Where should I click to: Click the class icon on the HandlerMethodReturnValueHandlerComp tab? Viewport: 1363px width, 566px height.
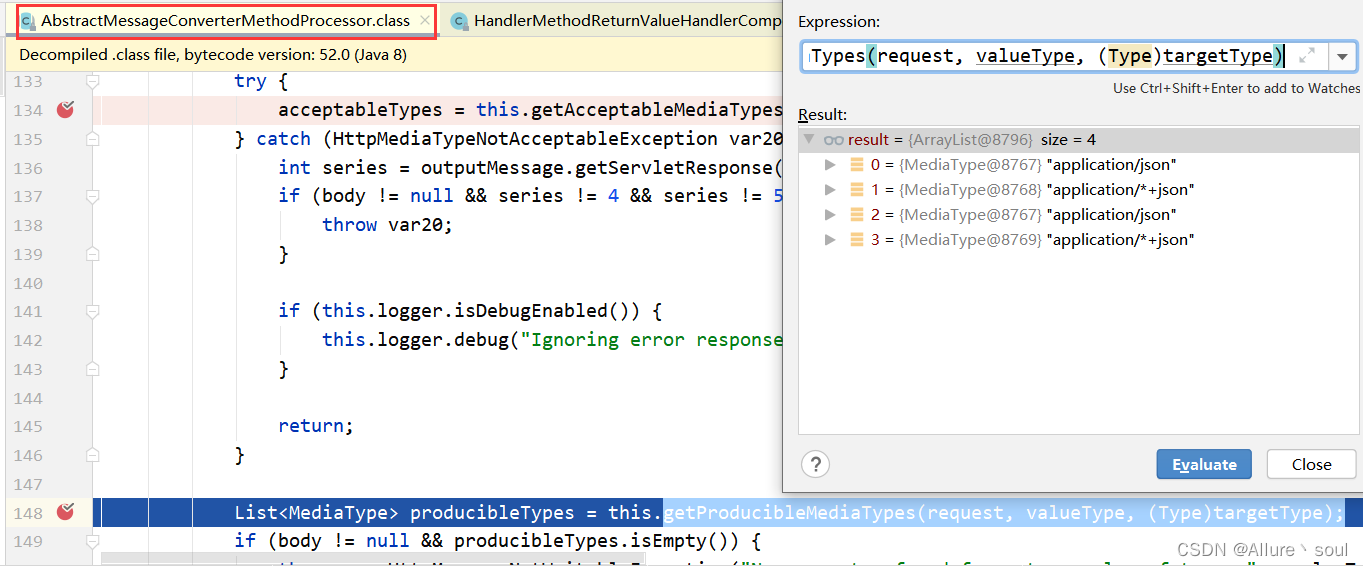click(459, 21)
